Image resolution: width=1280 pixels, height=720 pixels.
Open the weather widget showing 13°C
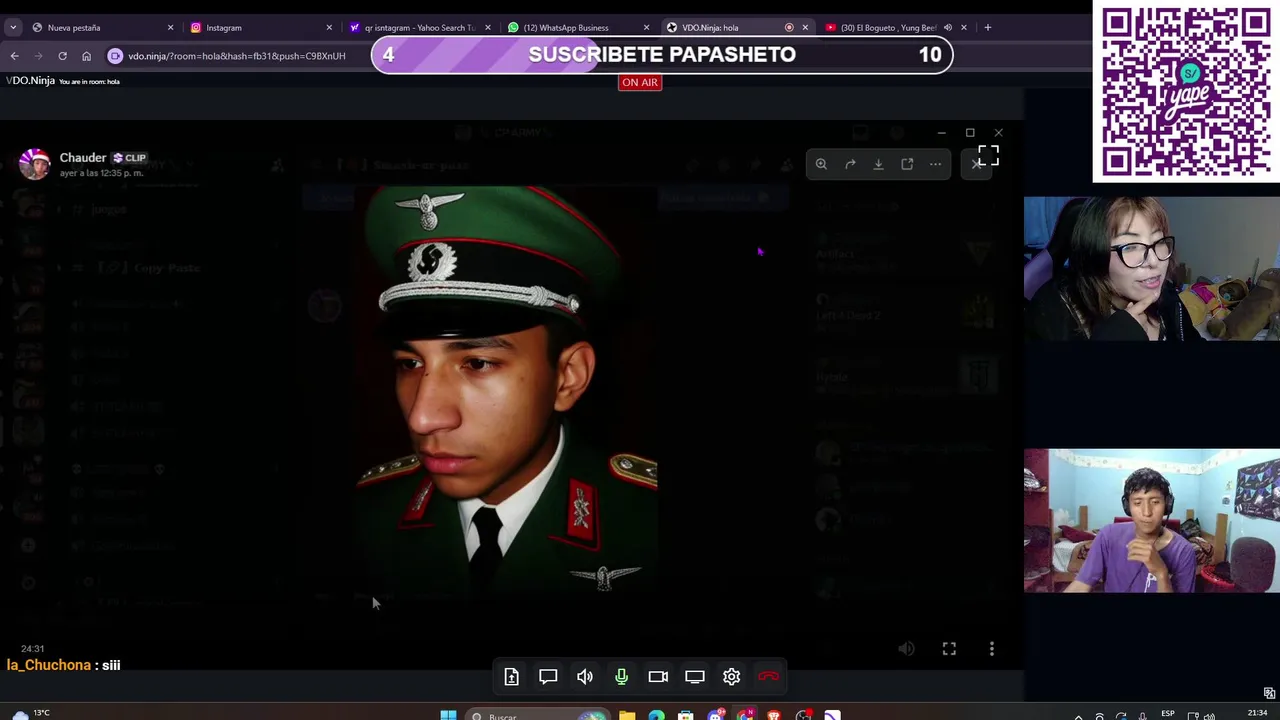coord(30,714)
